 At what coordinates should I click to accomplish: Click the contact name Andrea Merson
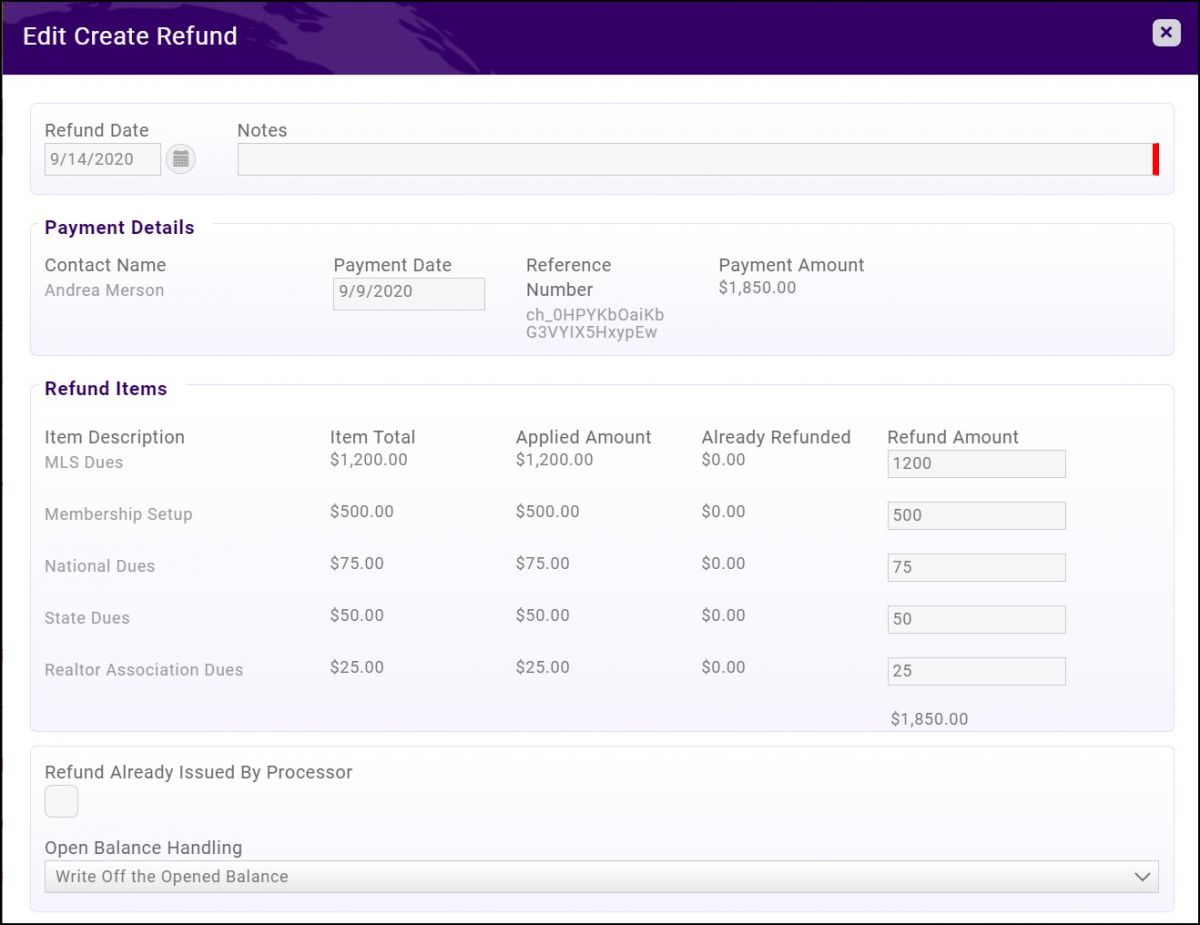pyautogui.click(x=104, y=290)
